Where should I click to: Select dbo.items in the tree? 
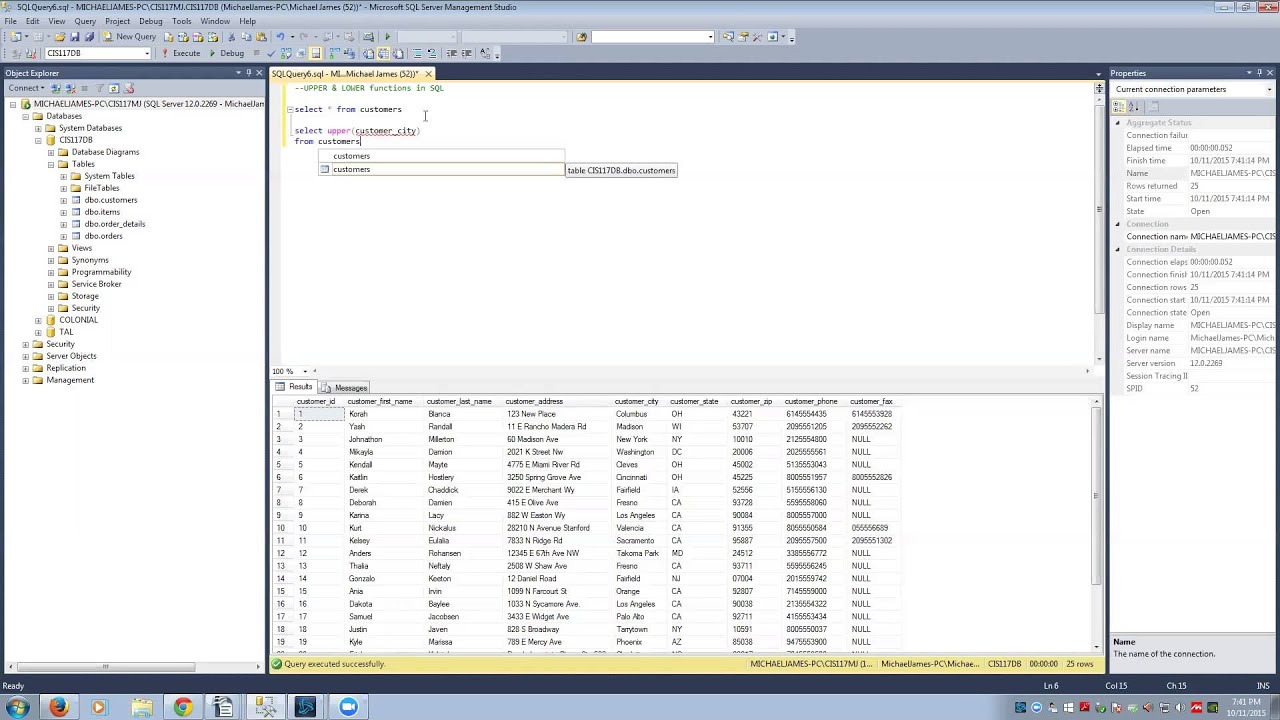(x=102, y=212)
